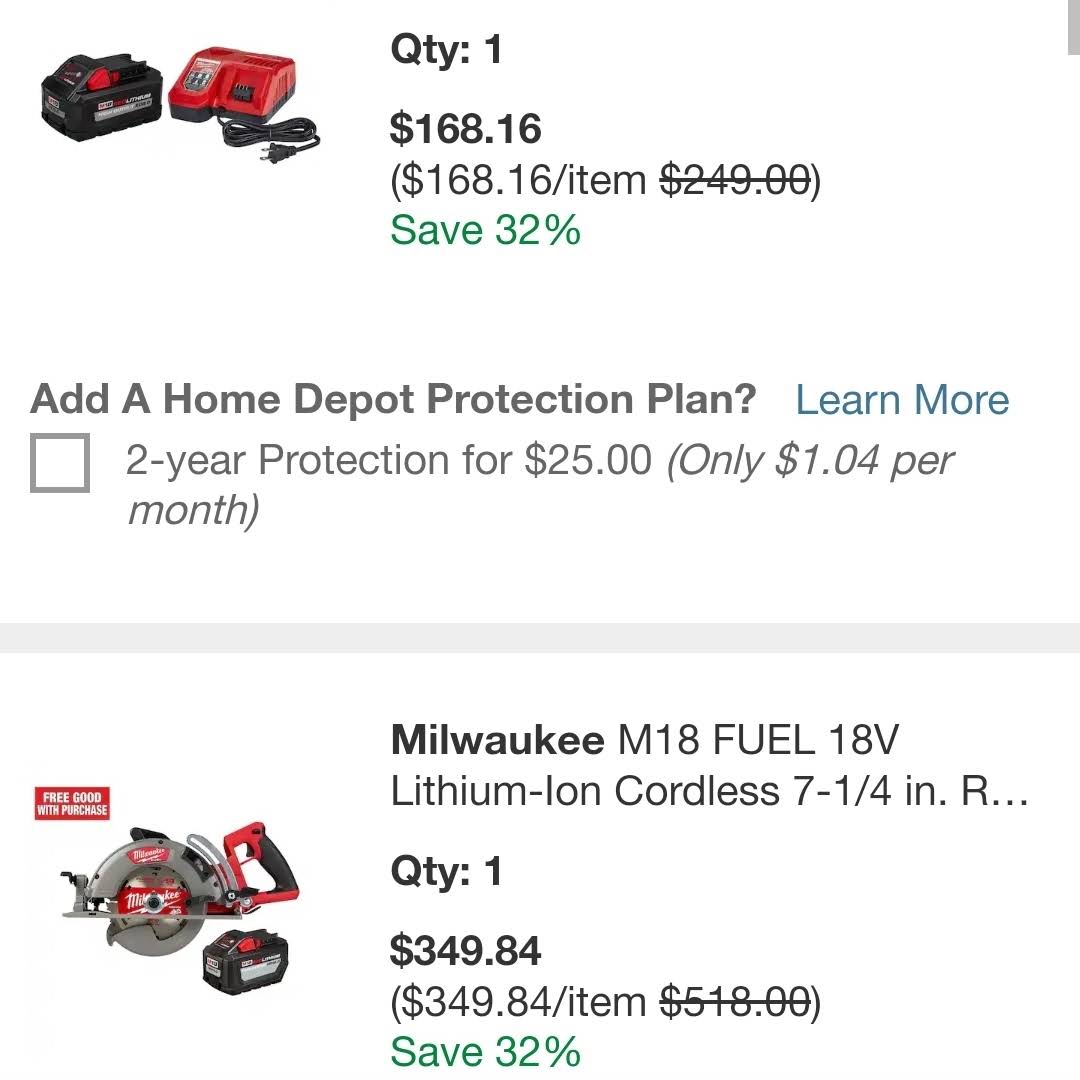Click the battery kit Save 32% label
Image resolution: width=1080 pixels, height=1080 pixels.
tap(486, 230)
